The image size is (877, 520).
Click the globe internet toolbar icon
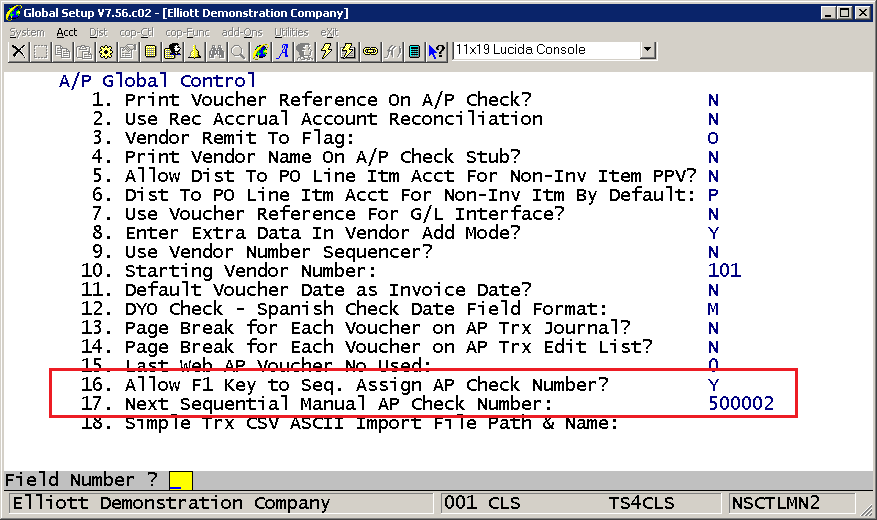(260, 51)
